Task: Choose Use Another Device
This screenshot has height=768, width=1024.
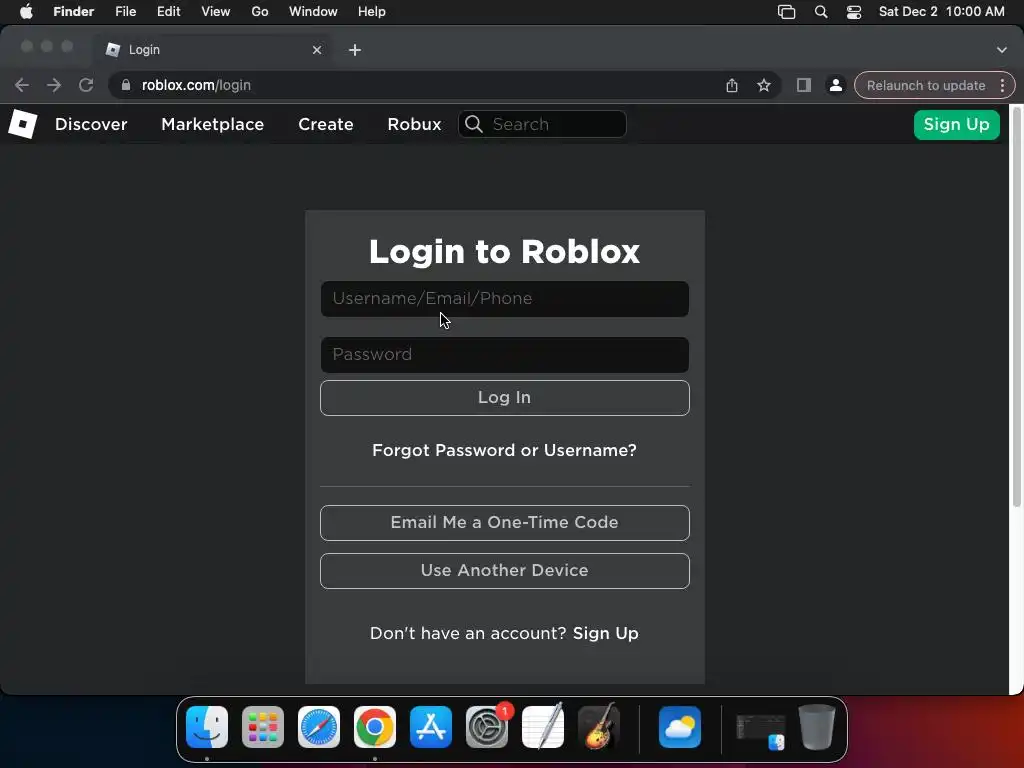Action: click(x=504, y=571)
